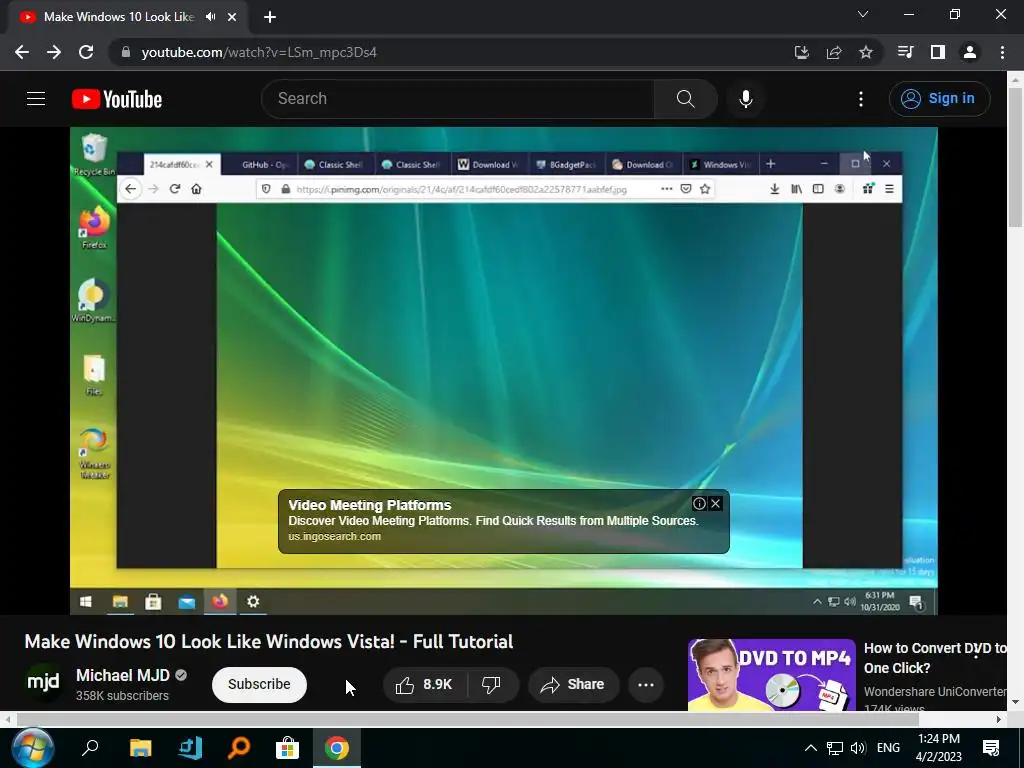
Task: Open taskbar Search magnifier
Action: tap(89, 748)
